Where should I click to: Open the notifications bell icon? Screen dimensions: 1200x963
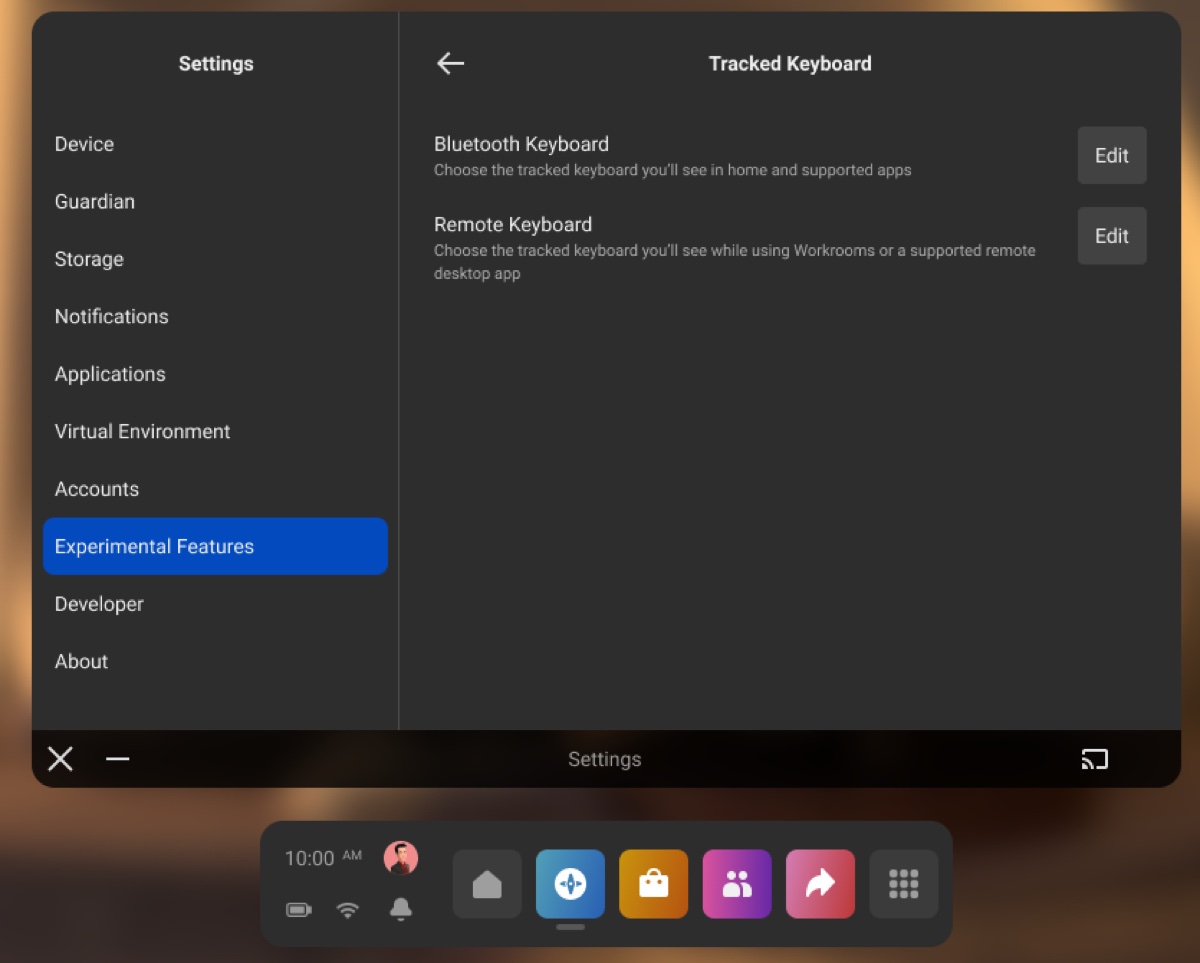pyautogui.click(x=400, y=911)
